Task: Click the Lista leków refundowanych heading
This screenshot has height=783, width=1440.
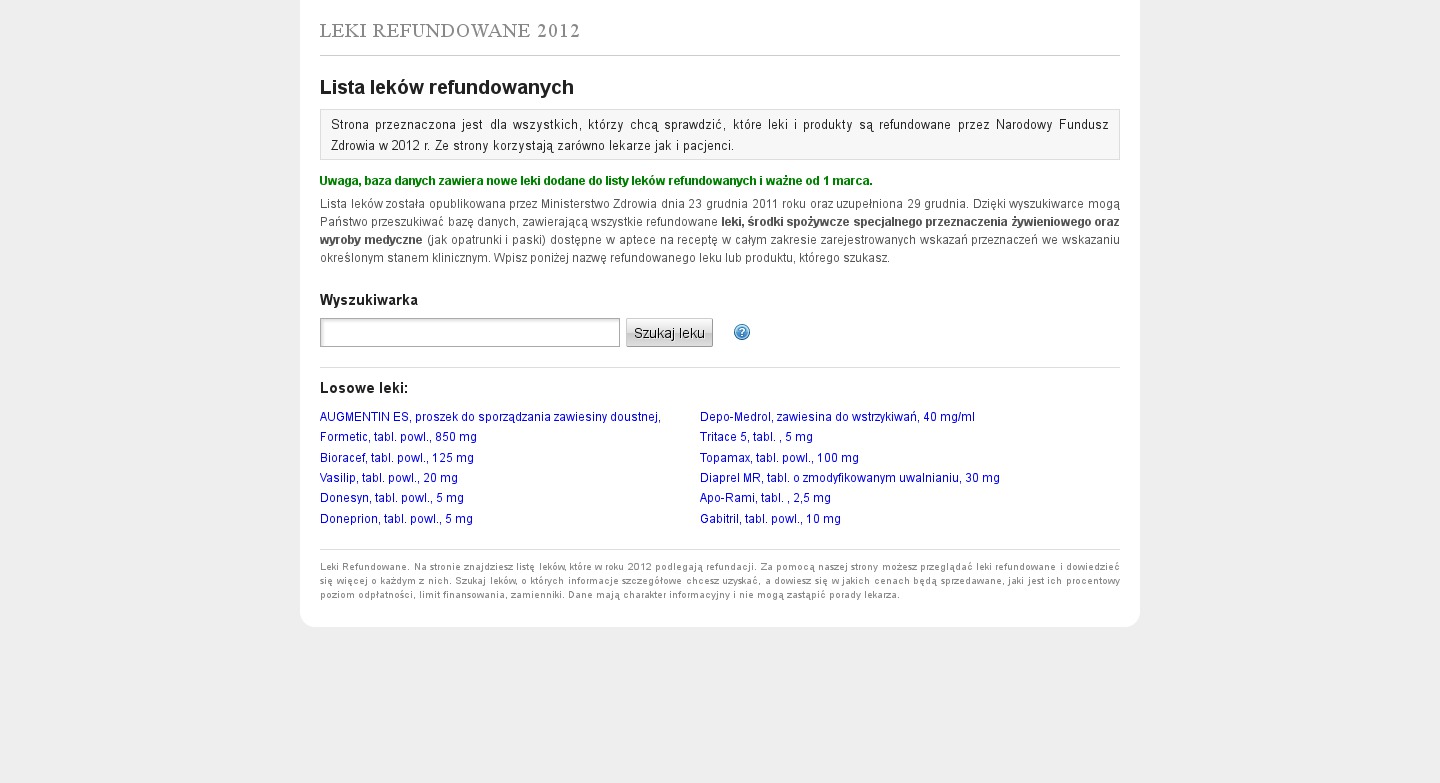Action: (447, 87)
